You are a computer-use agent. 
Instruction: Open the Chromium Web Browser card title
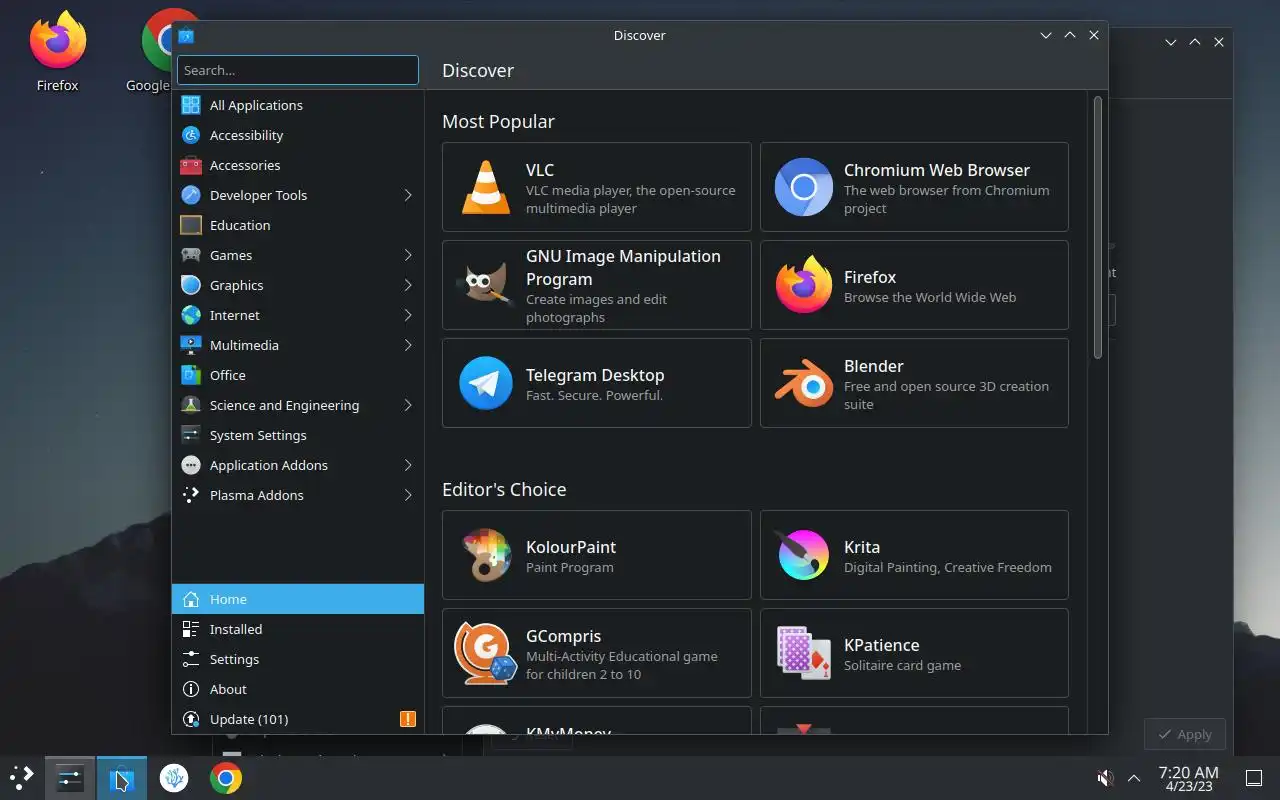(936, 170)
